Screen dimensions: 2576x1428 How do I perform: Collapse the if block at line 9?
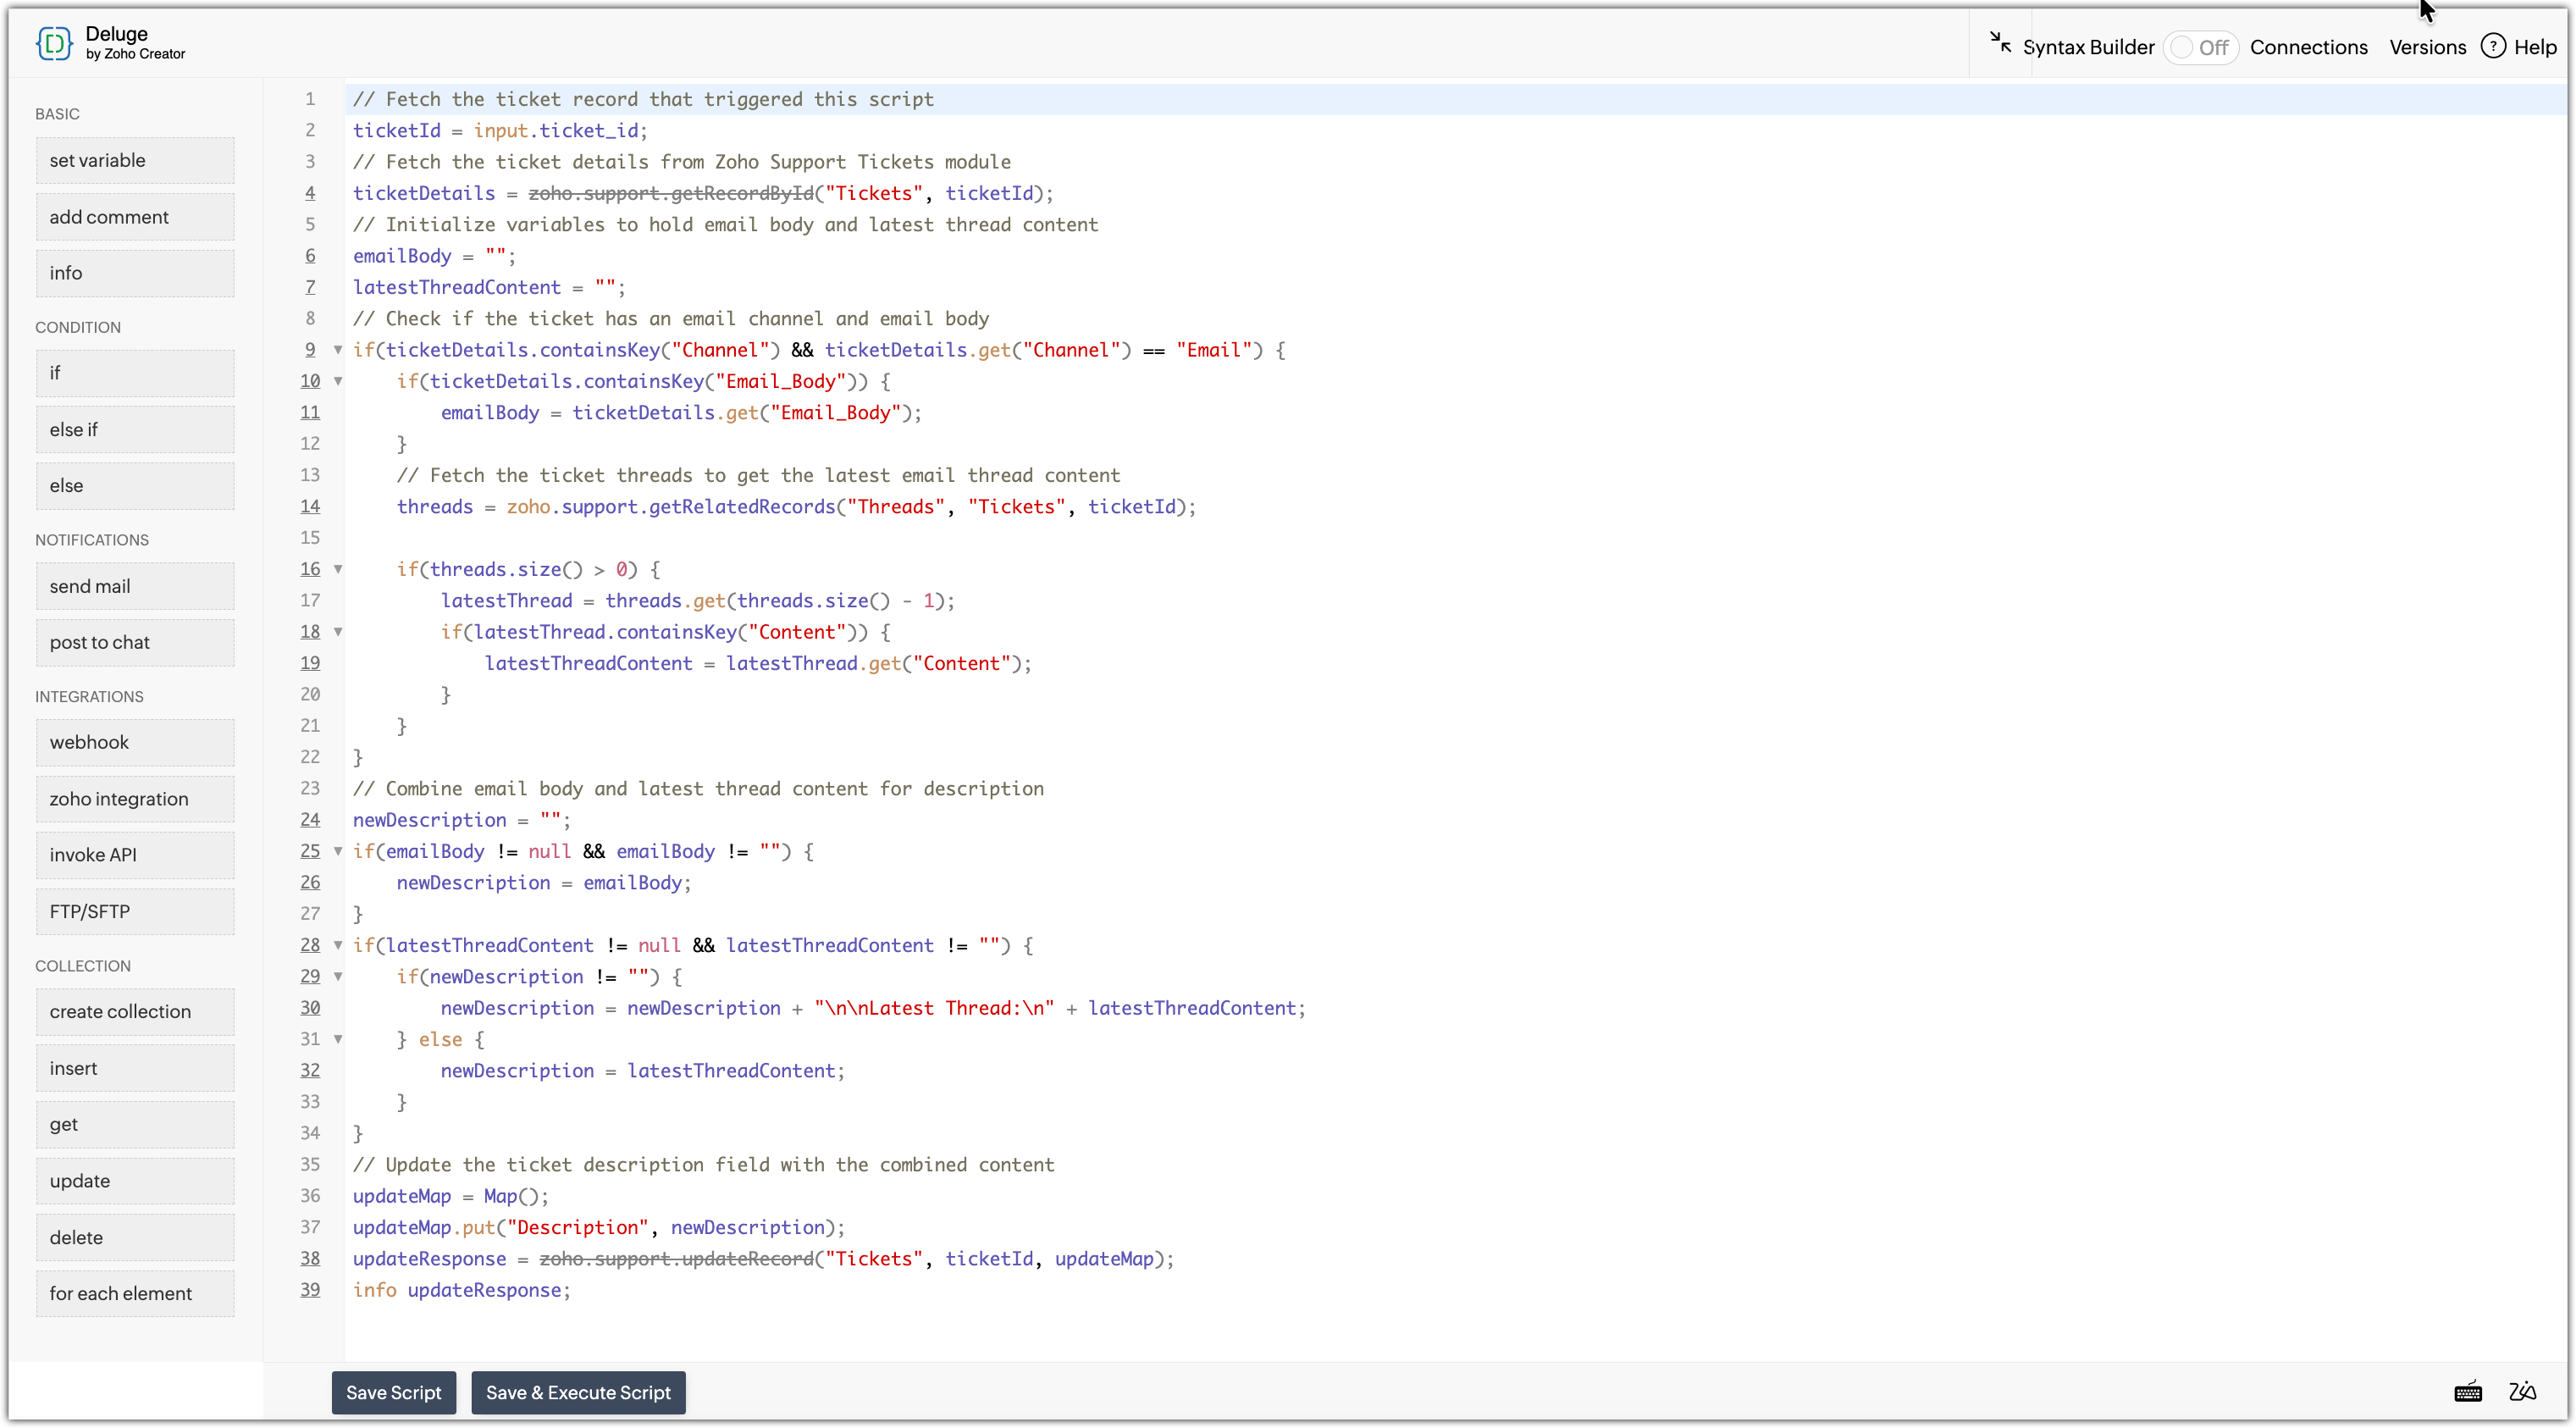tap(338, 350)
